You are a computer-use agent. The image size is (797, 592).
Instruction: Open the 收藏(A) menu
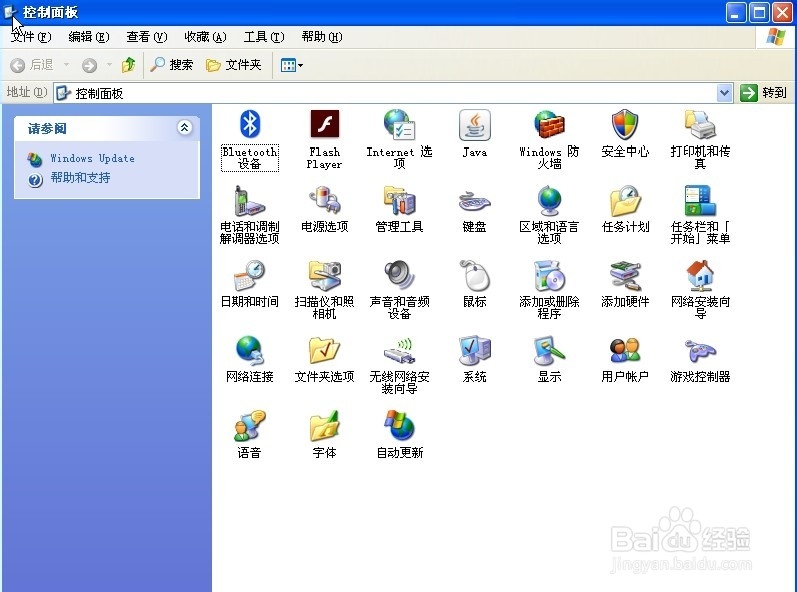pyautogui.click(x=205, y=37)
